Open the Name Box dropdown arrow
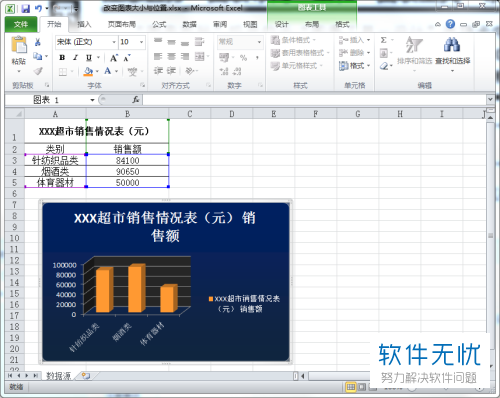 [x=92, y=100]
